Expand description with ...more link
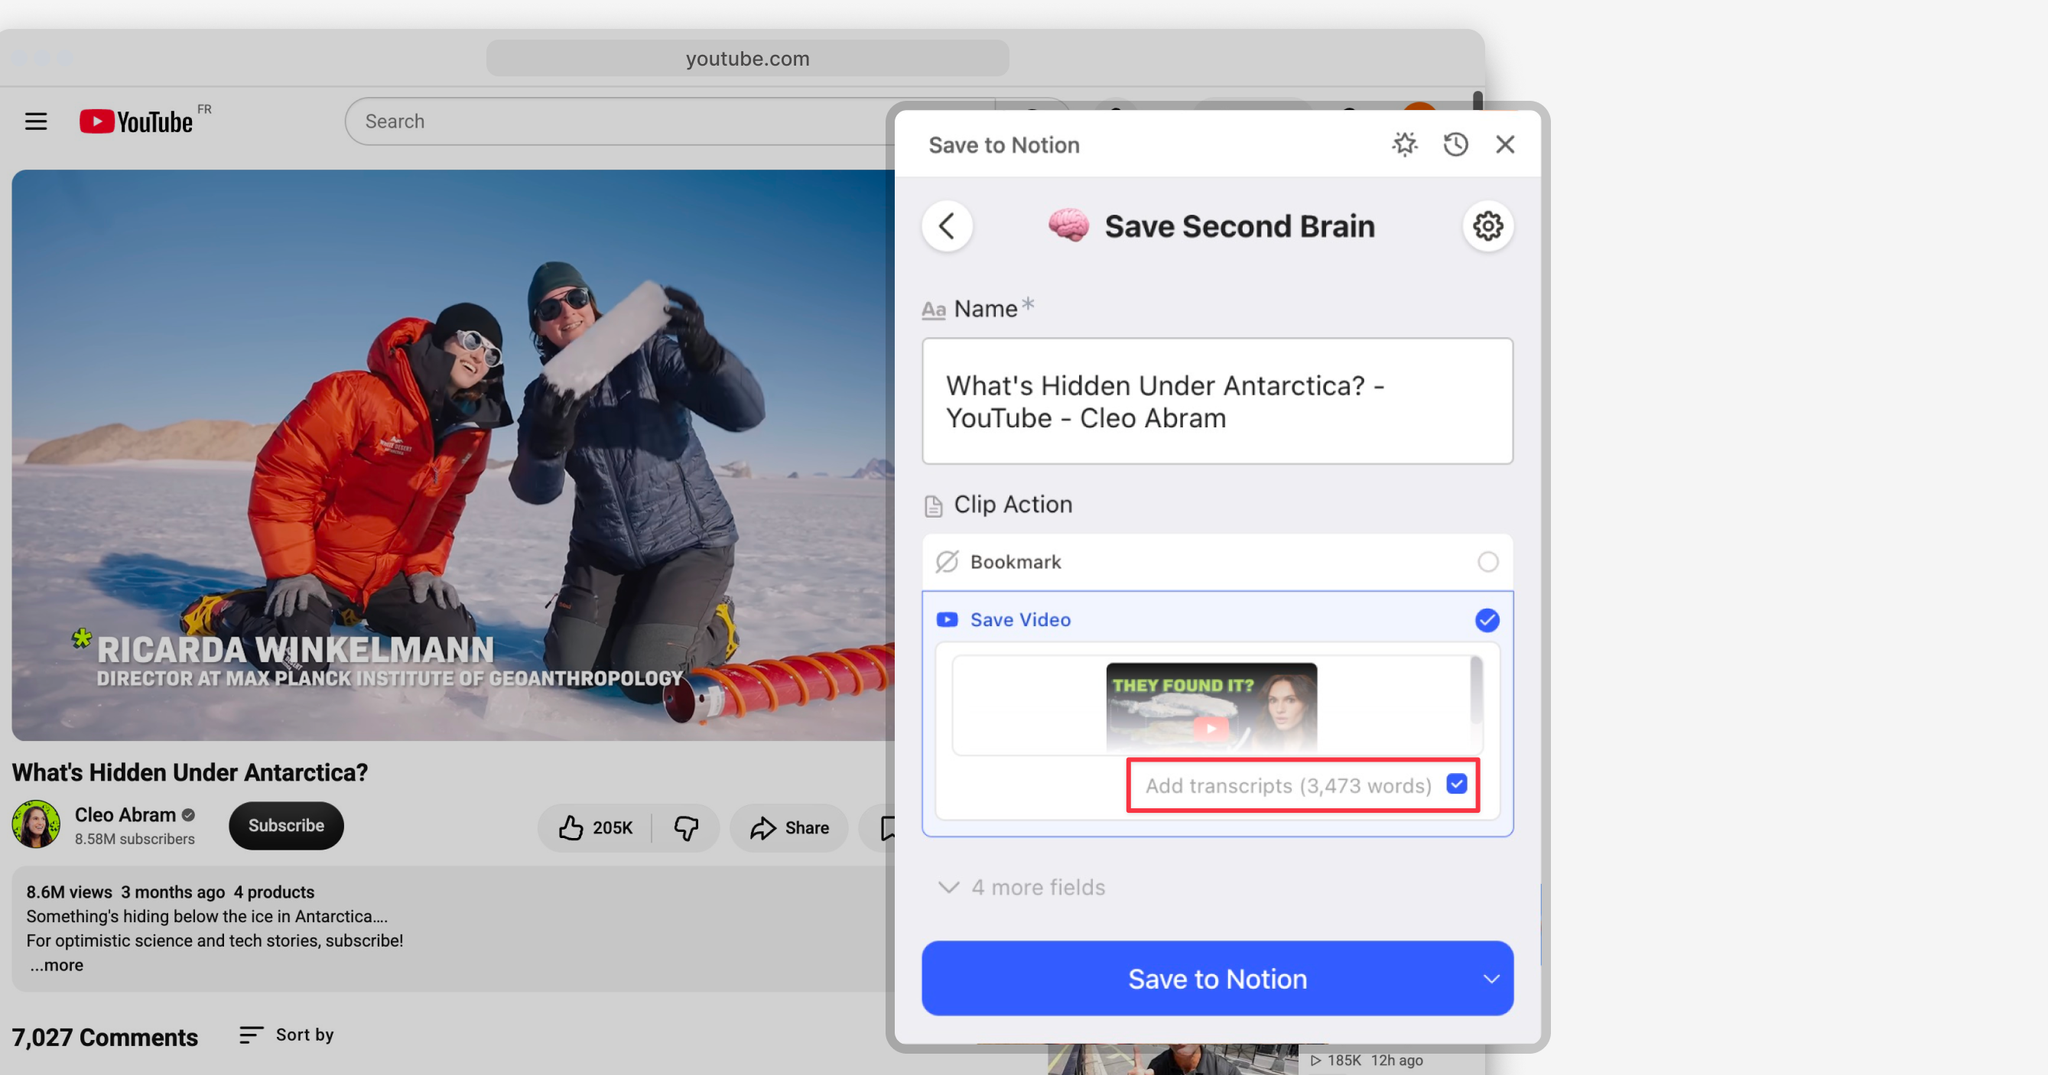The width and height of the screenshot is (2048, 1075). click(x=56, y=965)
